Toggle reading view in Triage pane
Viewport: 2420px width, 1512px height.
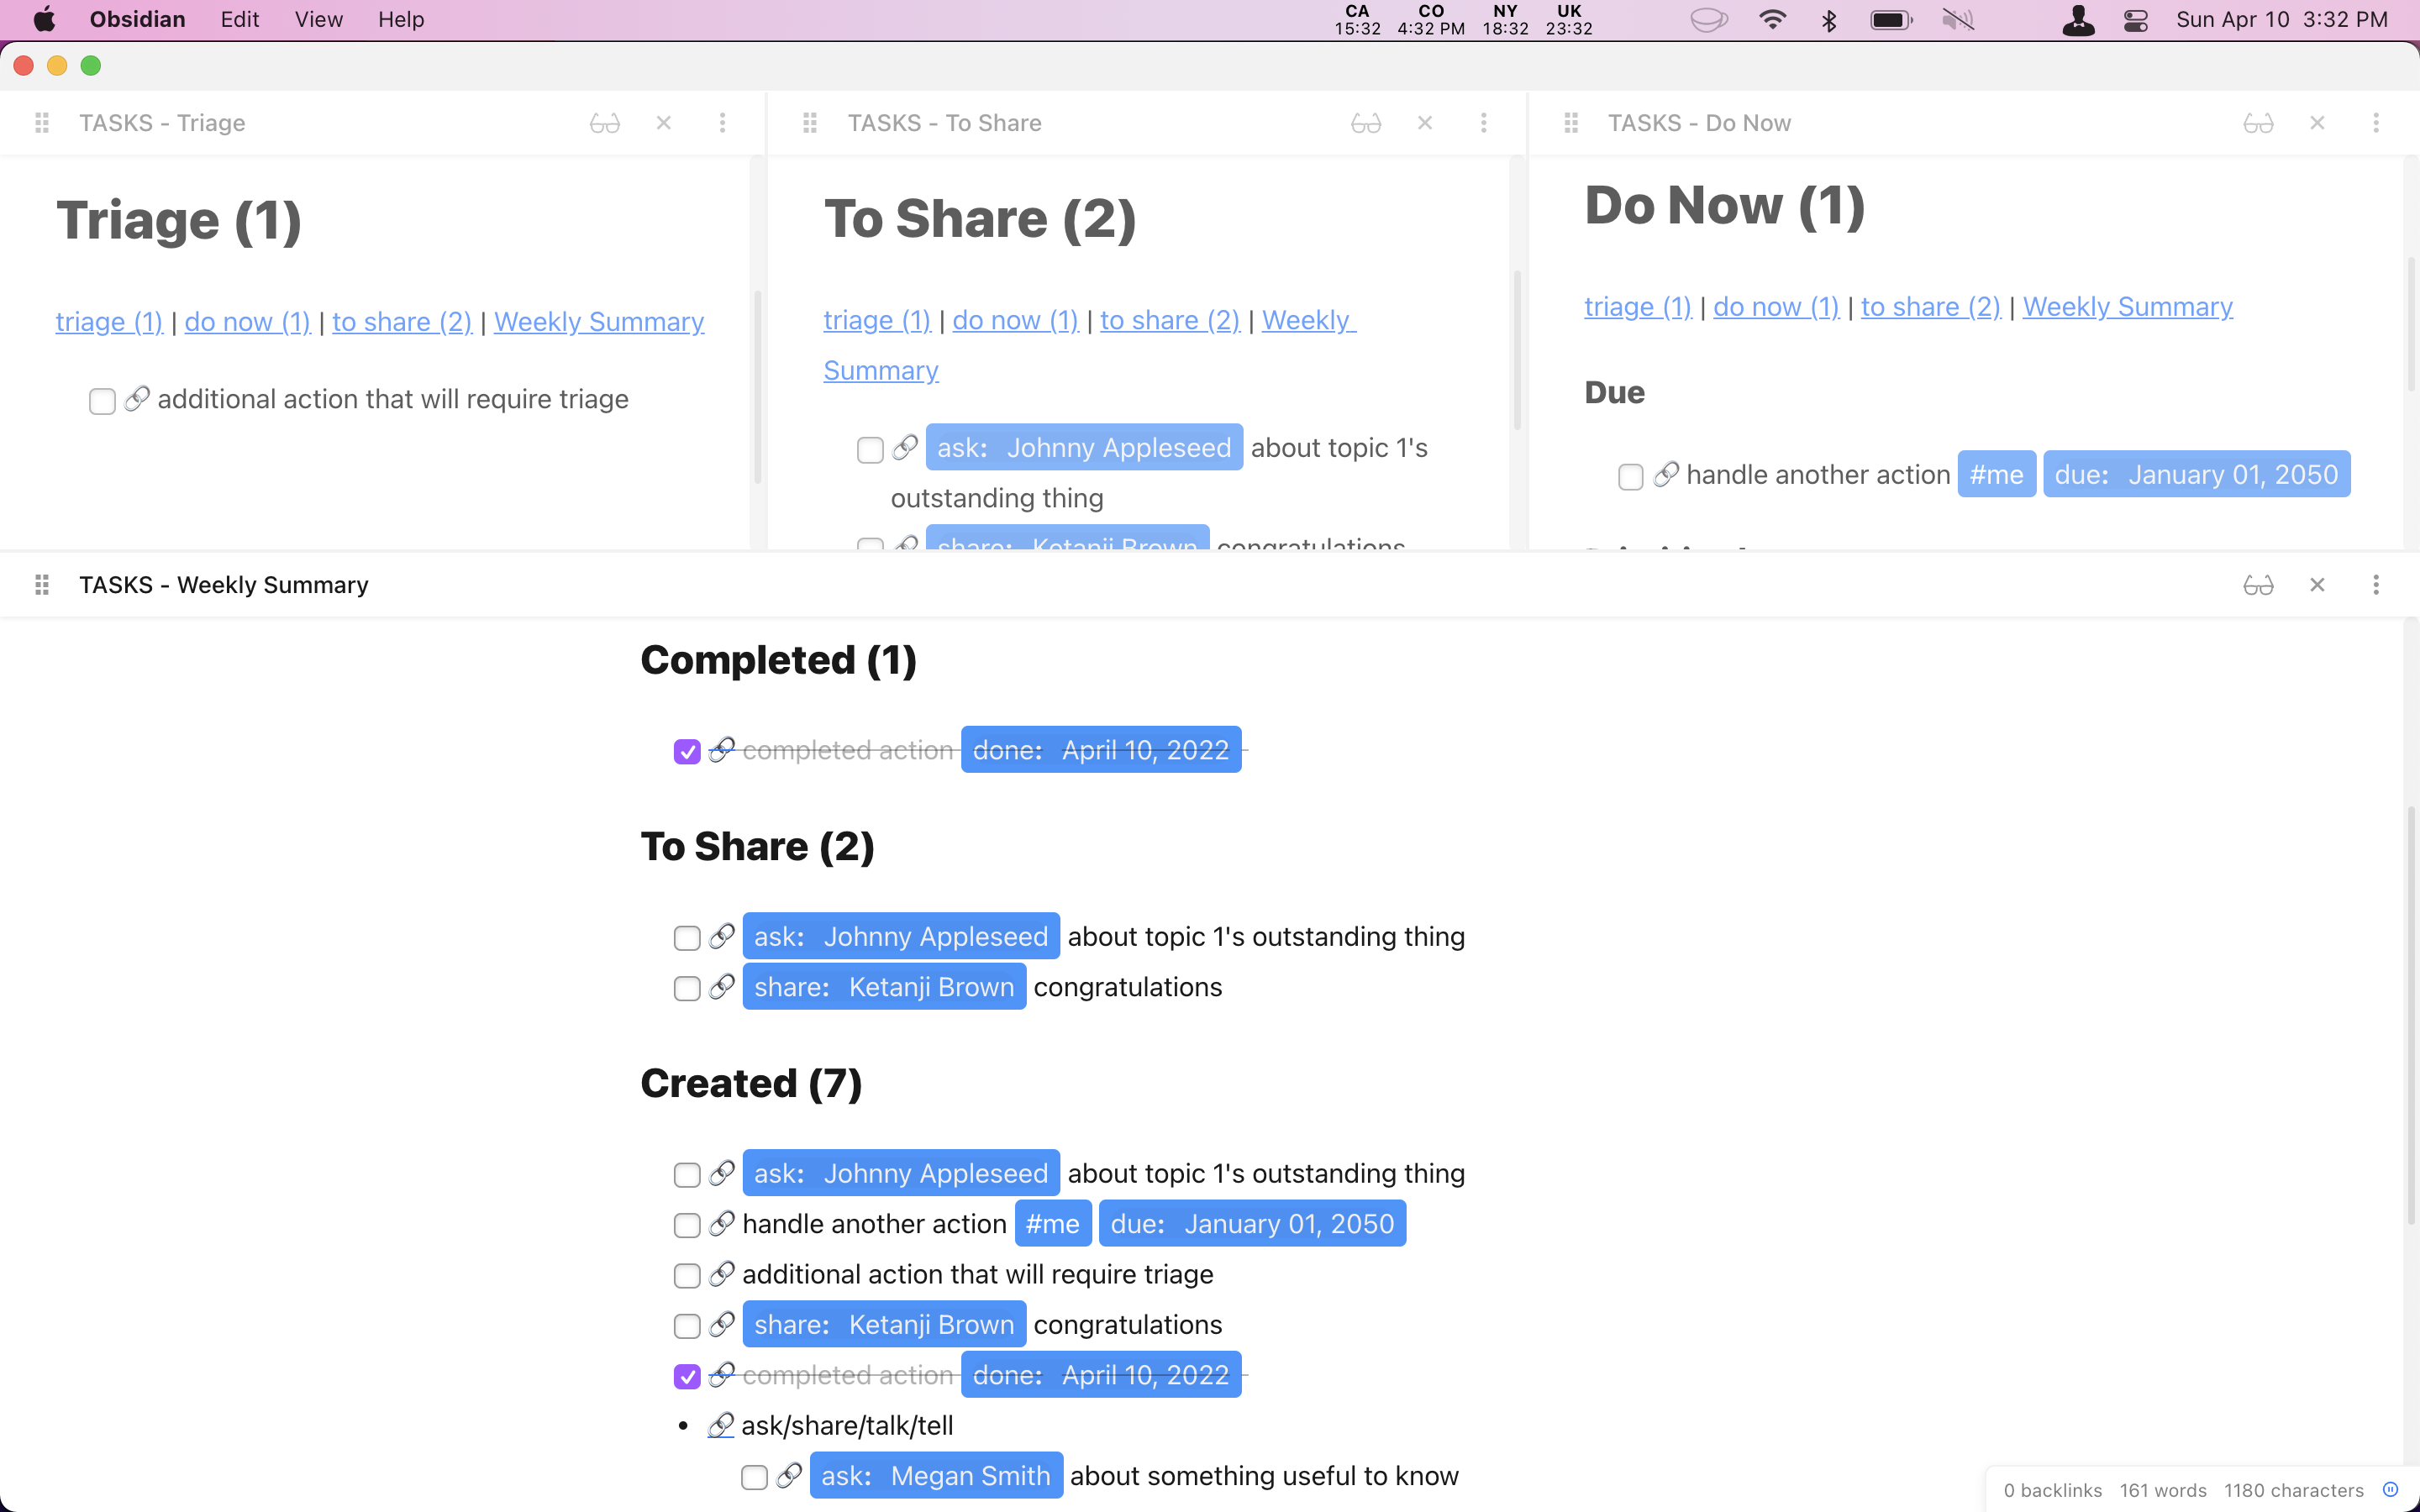coord(605,123)
